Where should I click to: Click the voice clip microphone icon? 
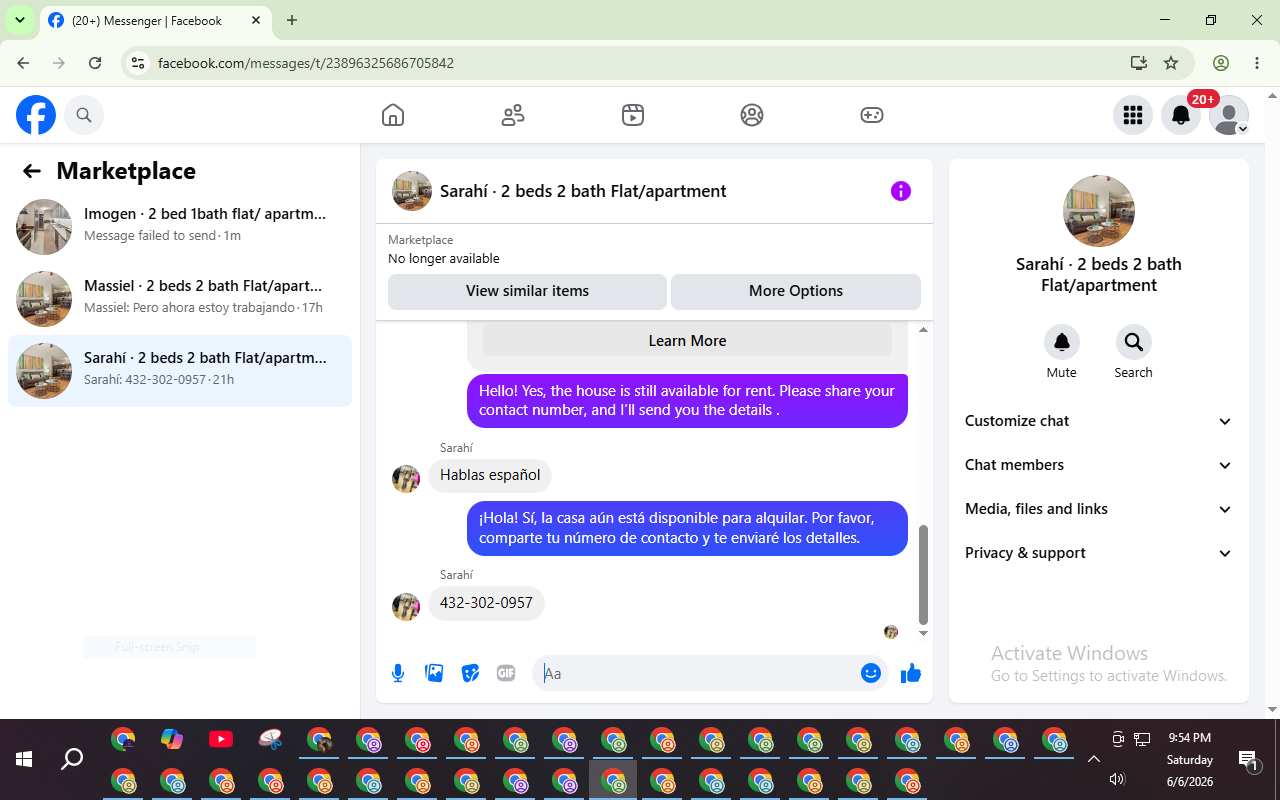(398, 673)
